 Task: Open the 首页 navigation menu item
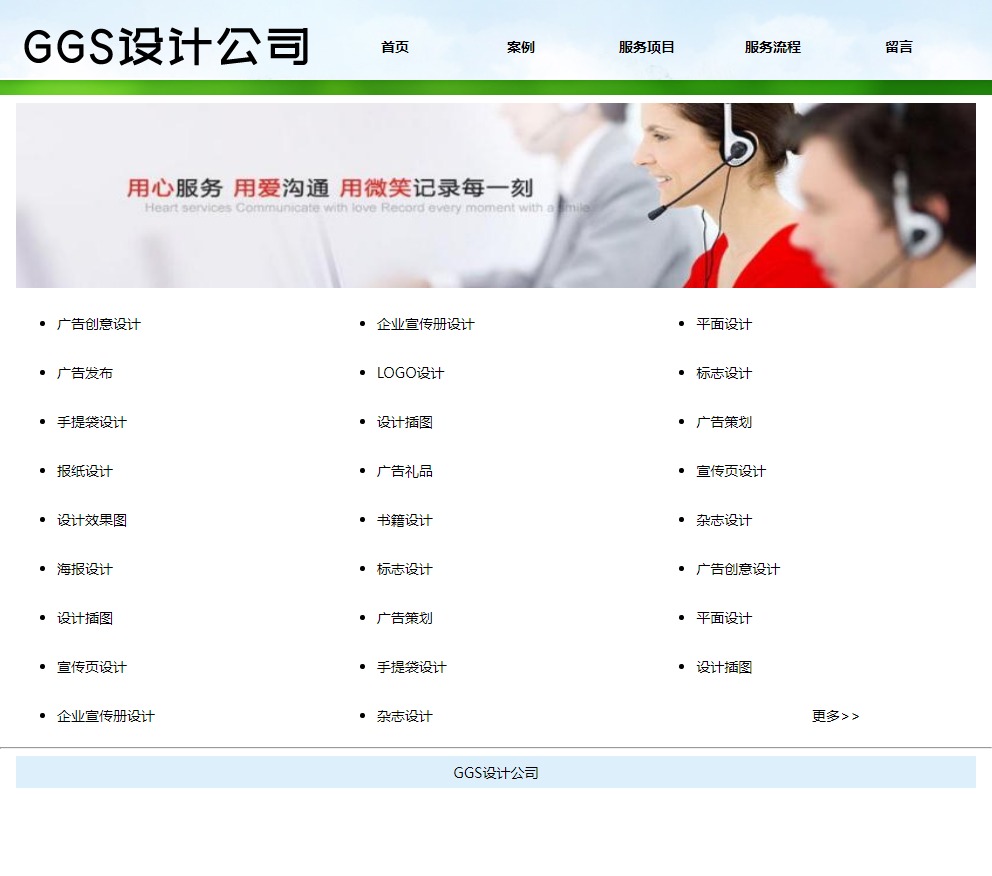click(395, 47)
